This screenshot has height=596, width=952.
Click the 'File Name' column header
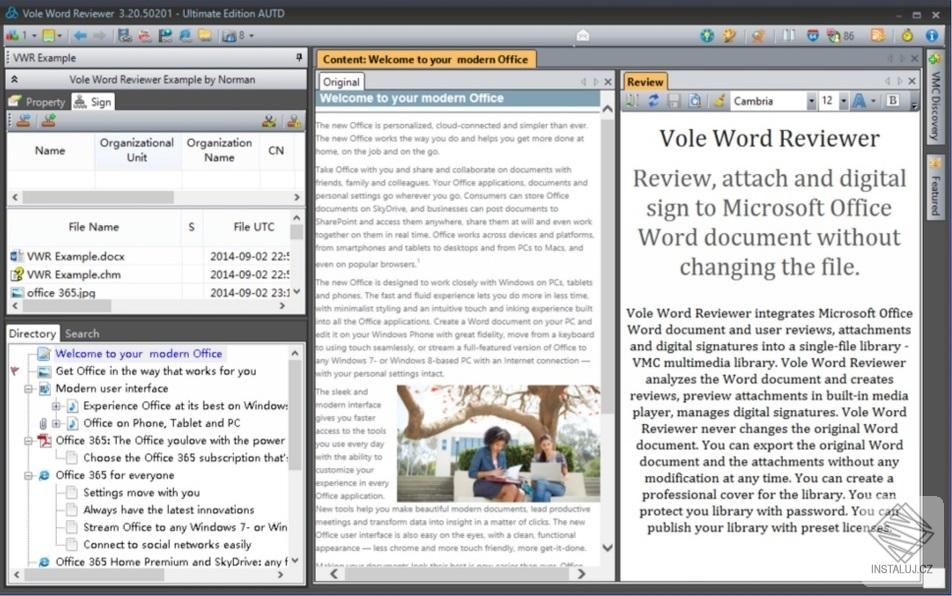pyautogui.click(x=94, y=227)
